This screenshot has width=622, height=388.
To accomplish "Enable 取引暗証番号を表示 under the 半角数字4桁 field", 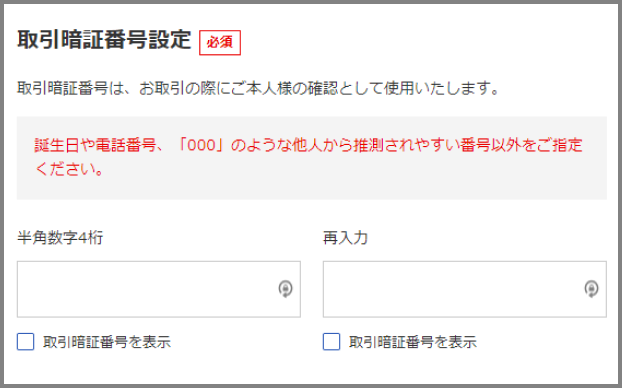I will click(x=25, y=342).
